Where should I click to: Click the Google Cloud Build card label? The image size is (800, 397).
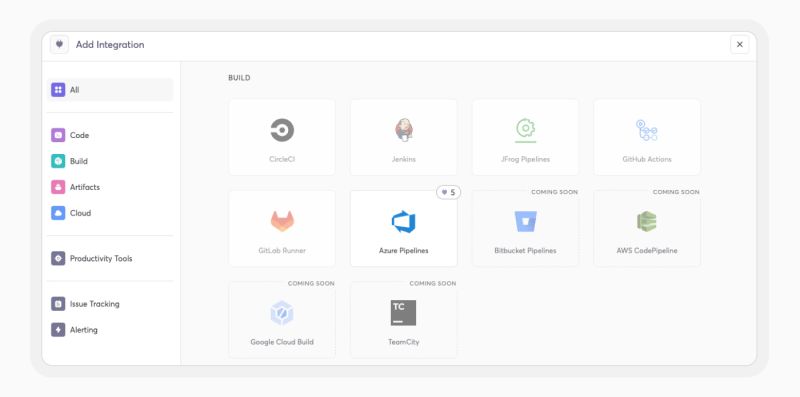(x=282, y=342)
